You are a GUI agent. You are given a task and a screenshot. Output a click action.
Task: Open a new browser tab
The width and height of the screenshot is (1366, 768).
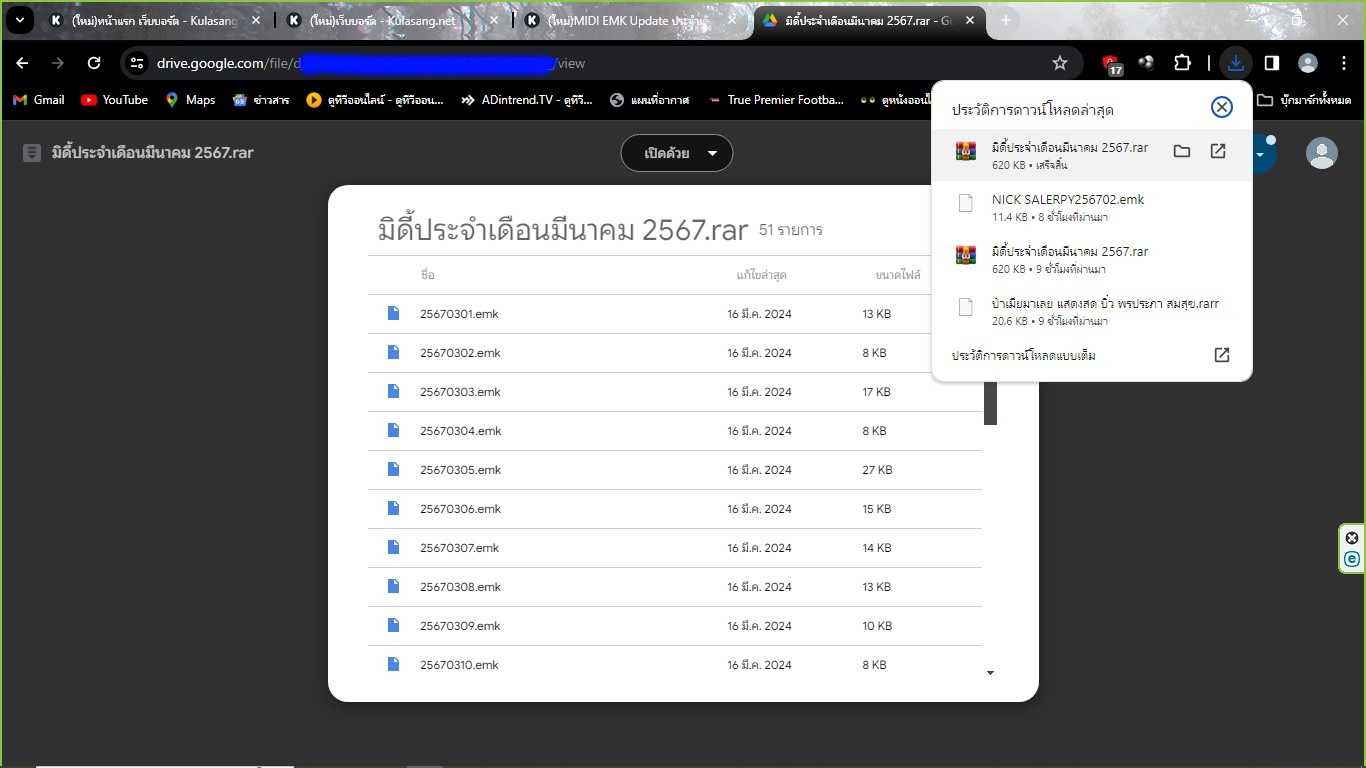pos(1006,20)
